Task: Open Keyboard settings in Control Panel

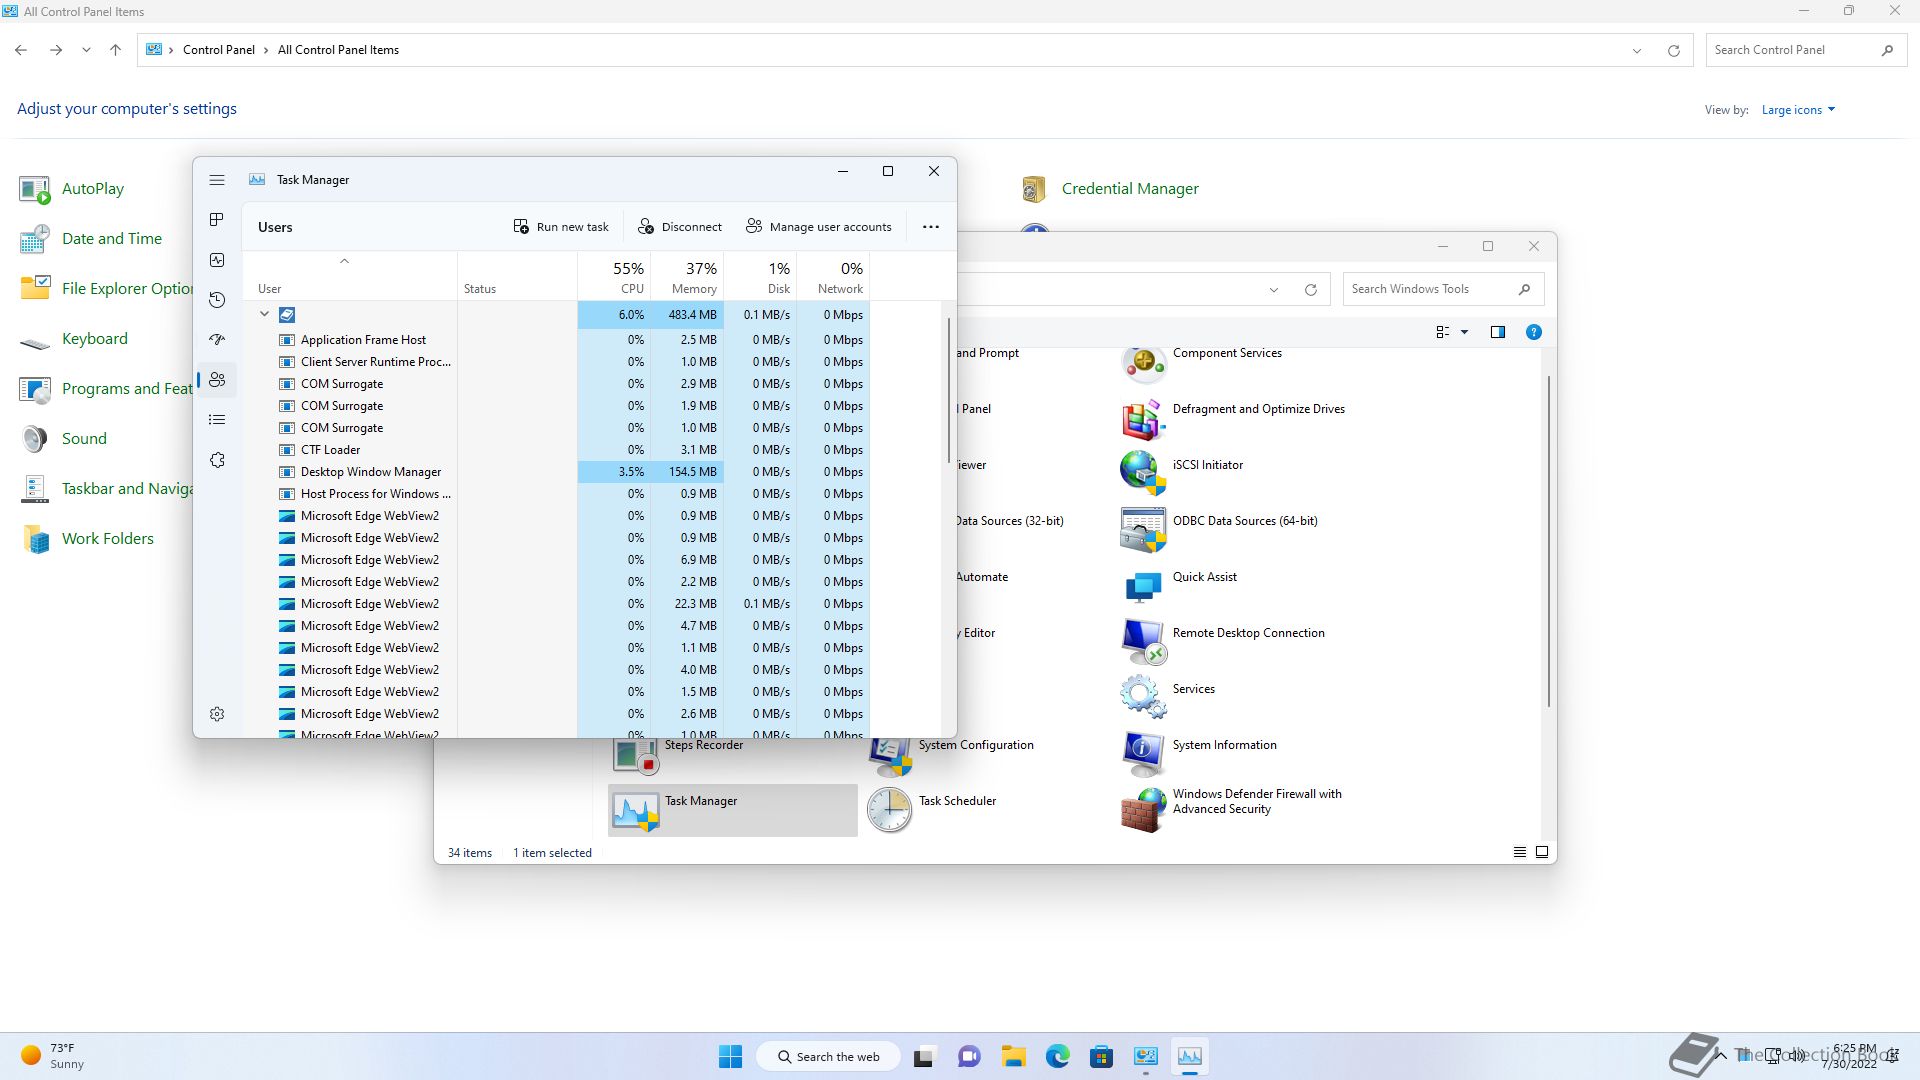Action: pos(95,339)
